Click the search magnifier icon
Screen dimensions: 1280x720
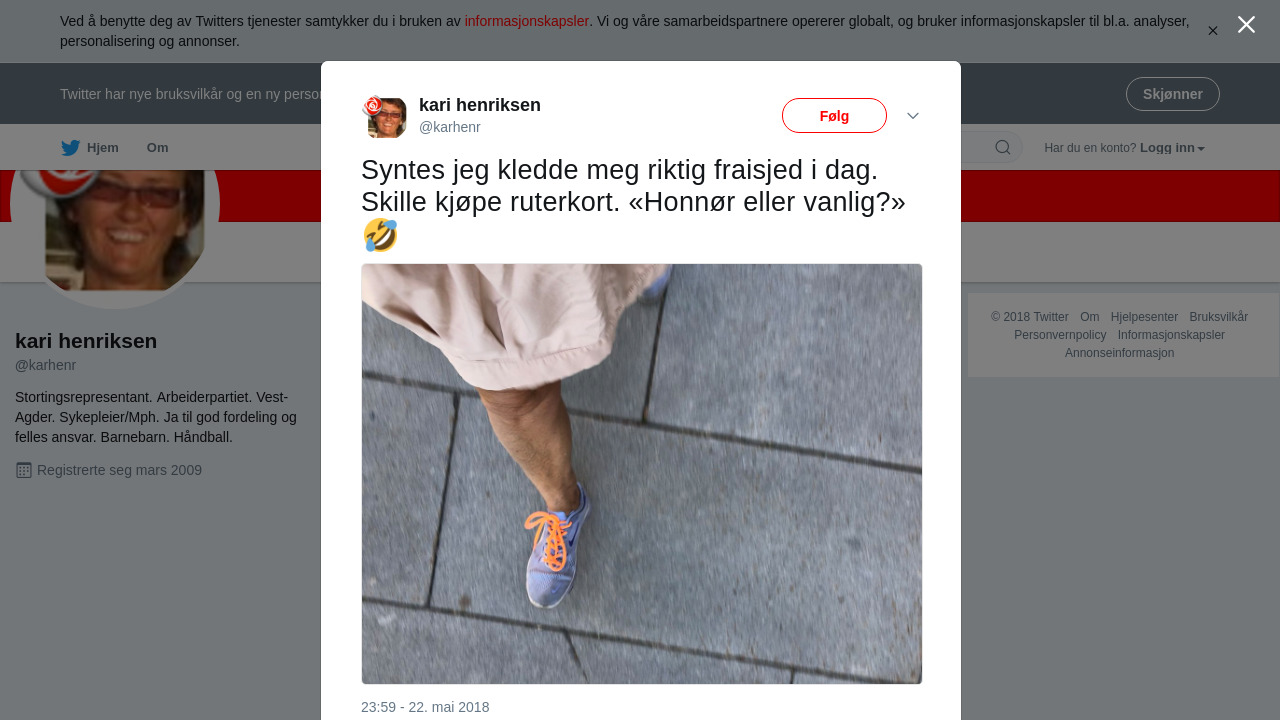(x=1003, y=148)
